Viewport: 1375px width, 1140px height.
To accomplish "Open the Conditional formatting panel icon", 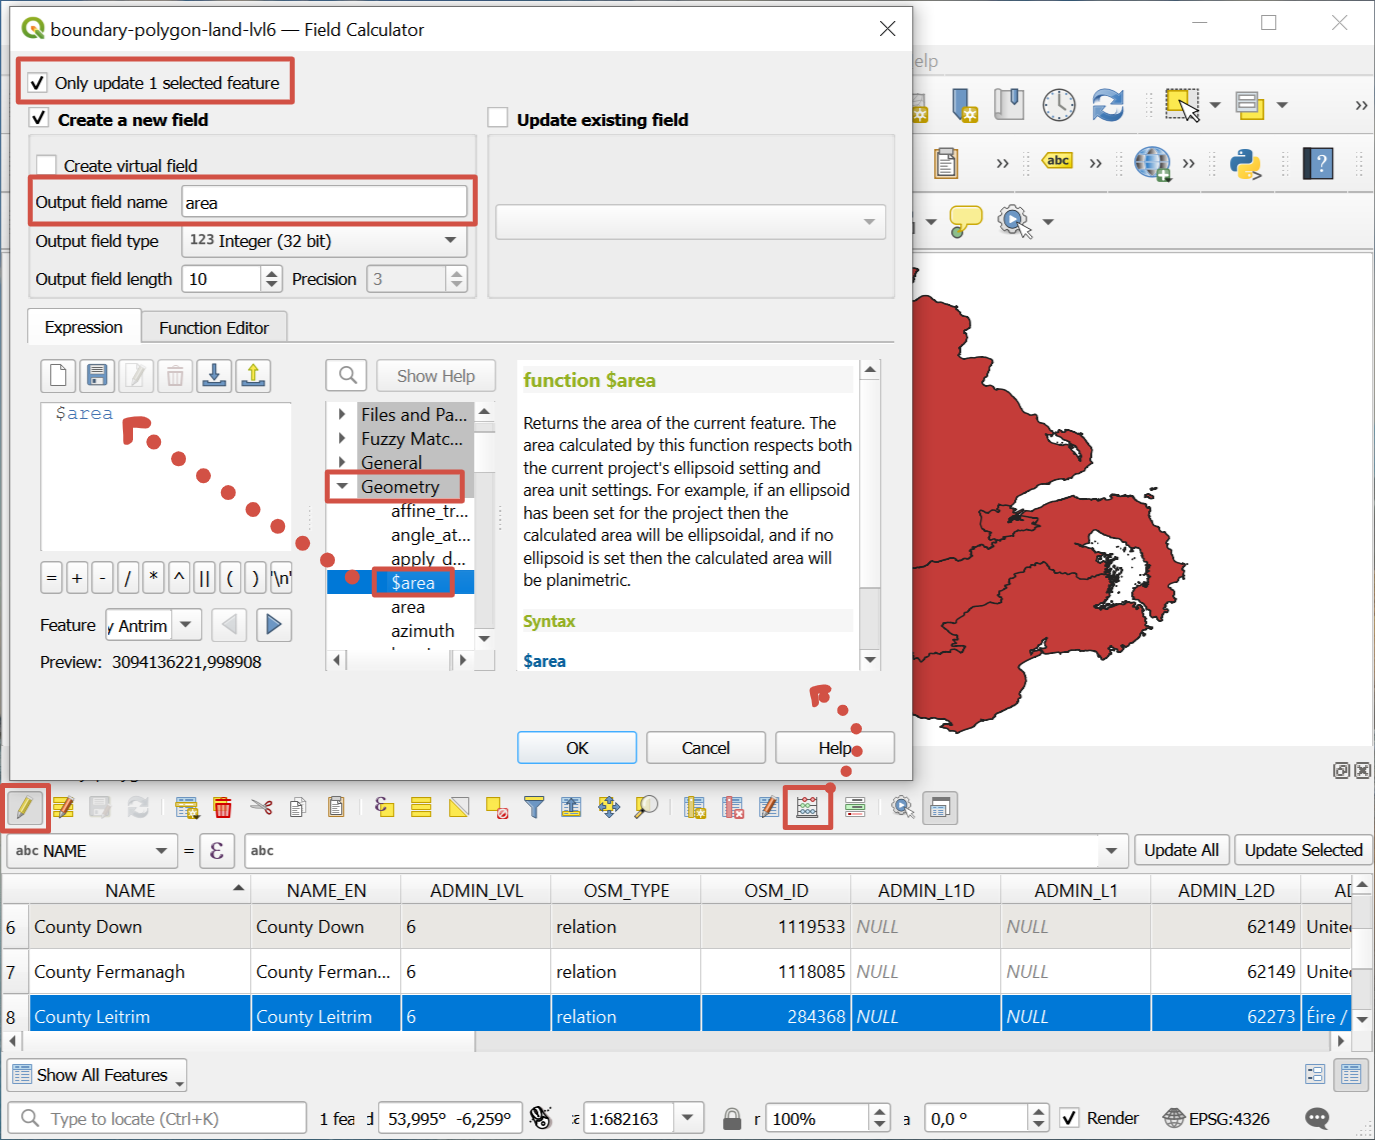I will (x=855, y=807).
